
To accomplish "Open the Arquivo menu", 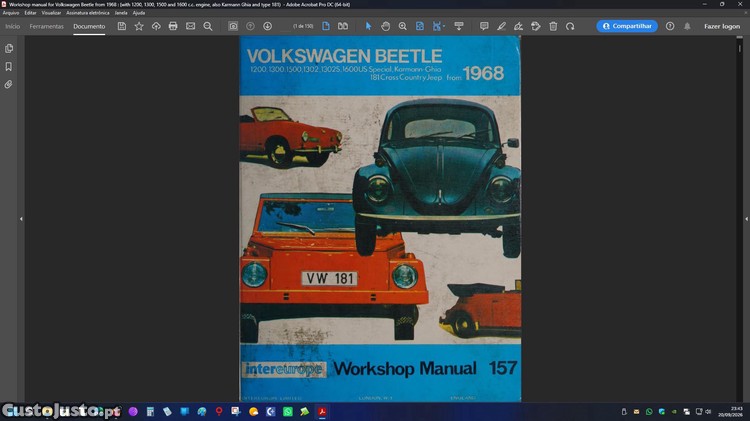I will tap(11, 13).
